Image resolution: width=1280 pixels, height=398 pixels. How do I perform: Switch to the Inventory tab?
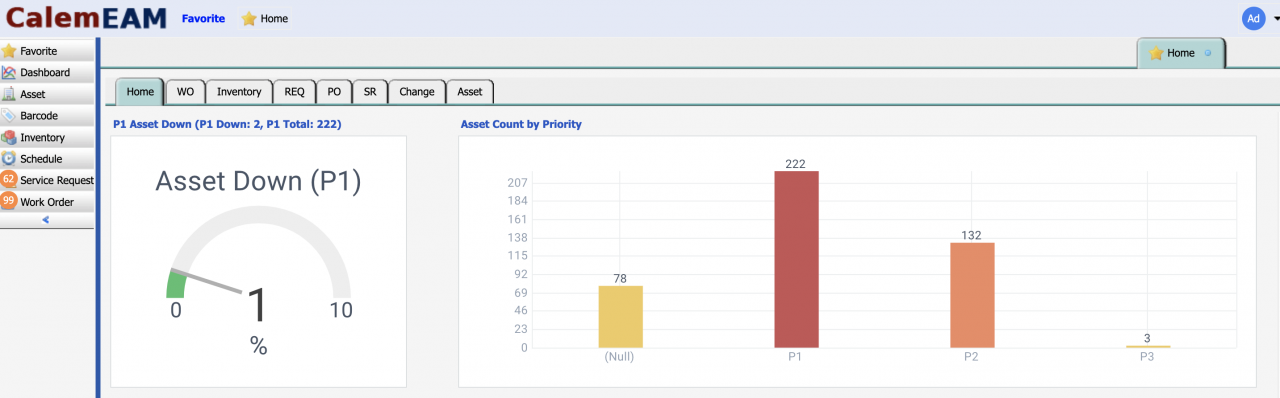239,91
